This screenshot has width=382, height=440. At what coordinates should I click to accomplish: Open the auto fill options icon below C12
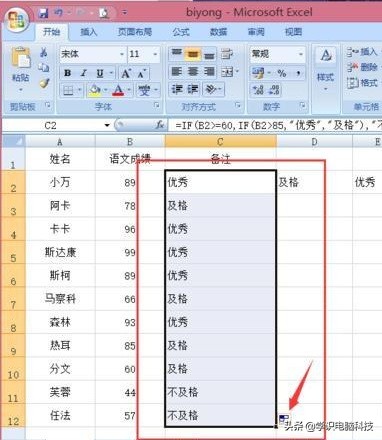[x=284, y=419]
